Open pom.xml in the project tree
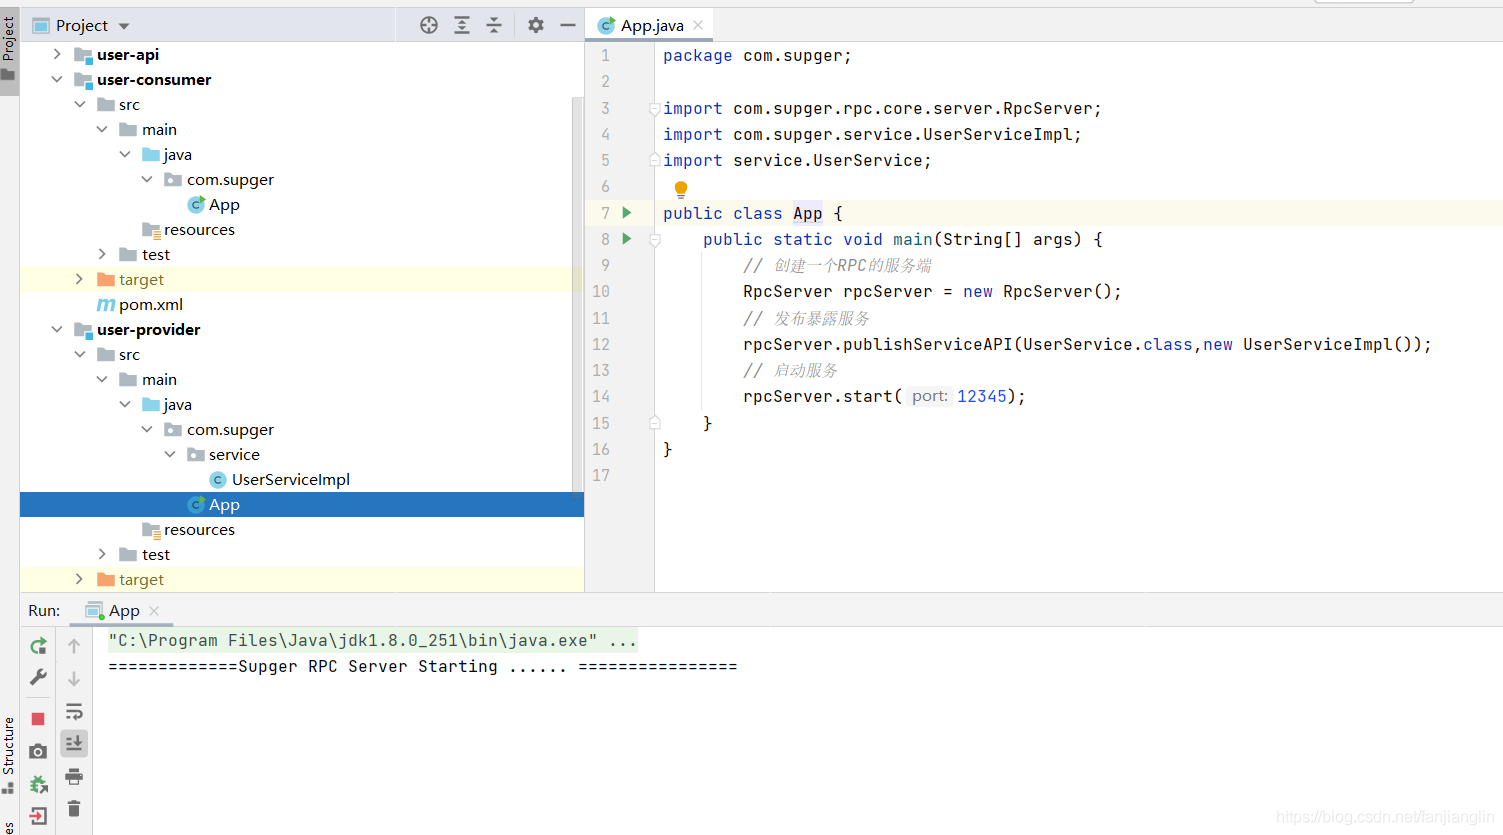The image size is (1503, 835). (x=150, y=304)
